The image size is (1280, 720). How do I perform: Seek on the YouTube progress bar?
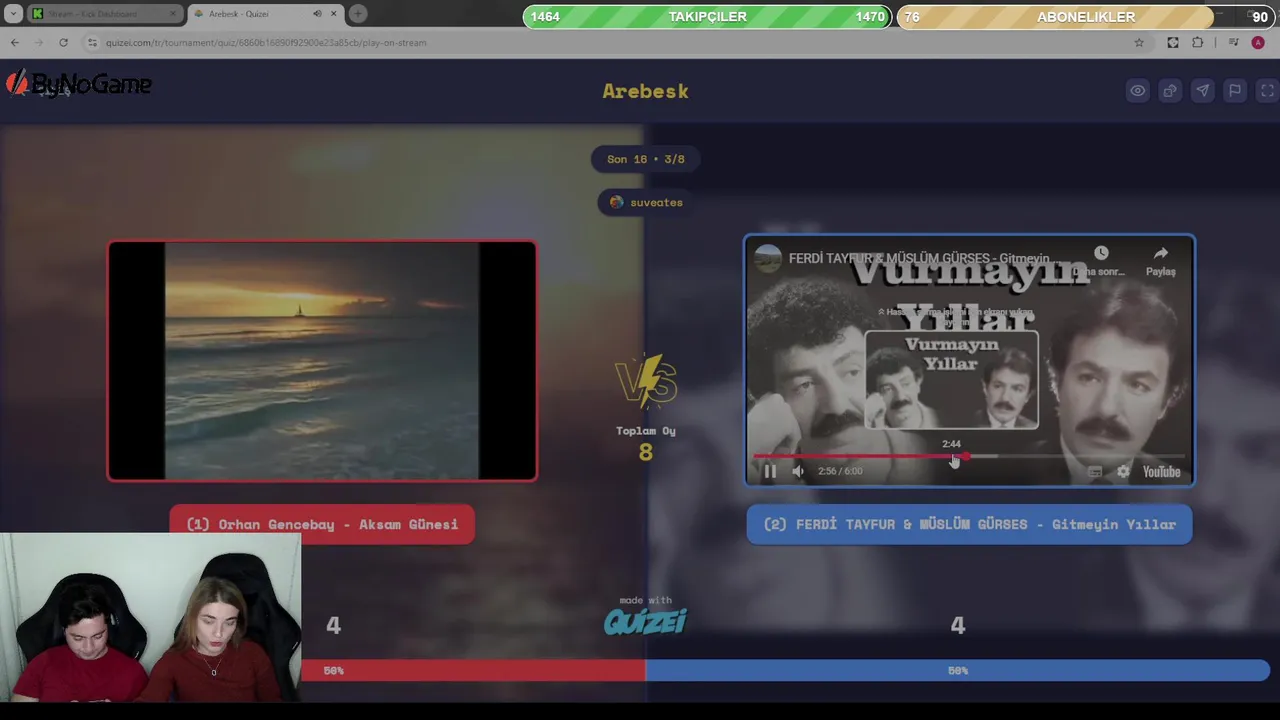tap(969, 456)
